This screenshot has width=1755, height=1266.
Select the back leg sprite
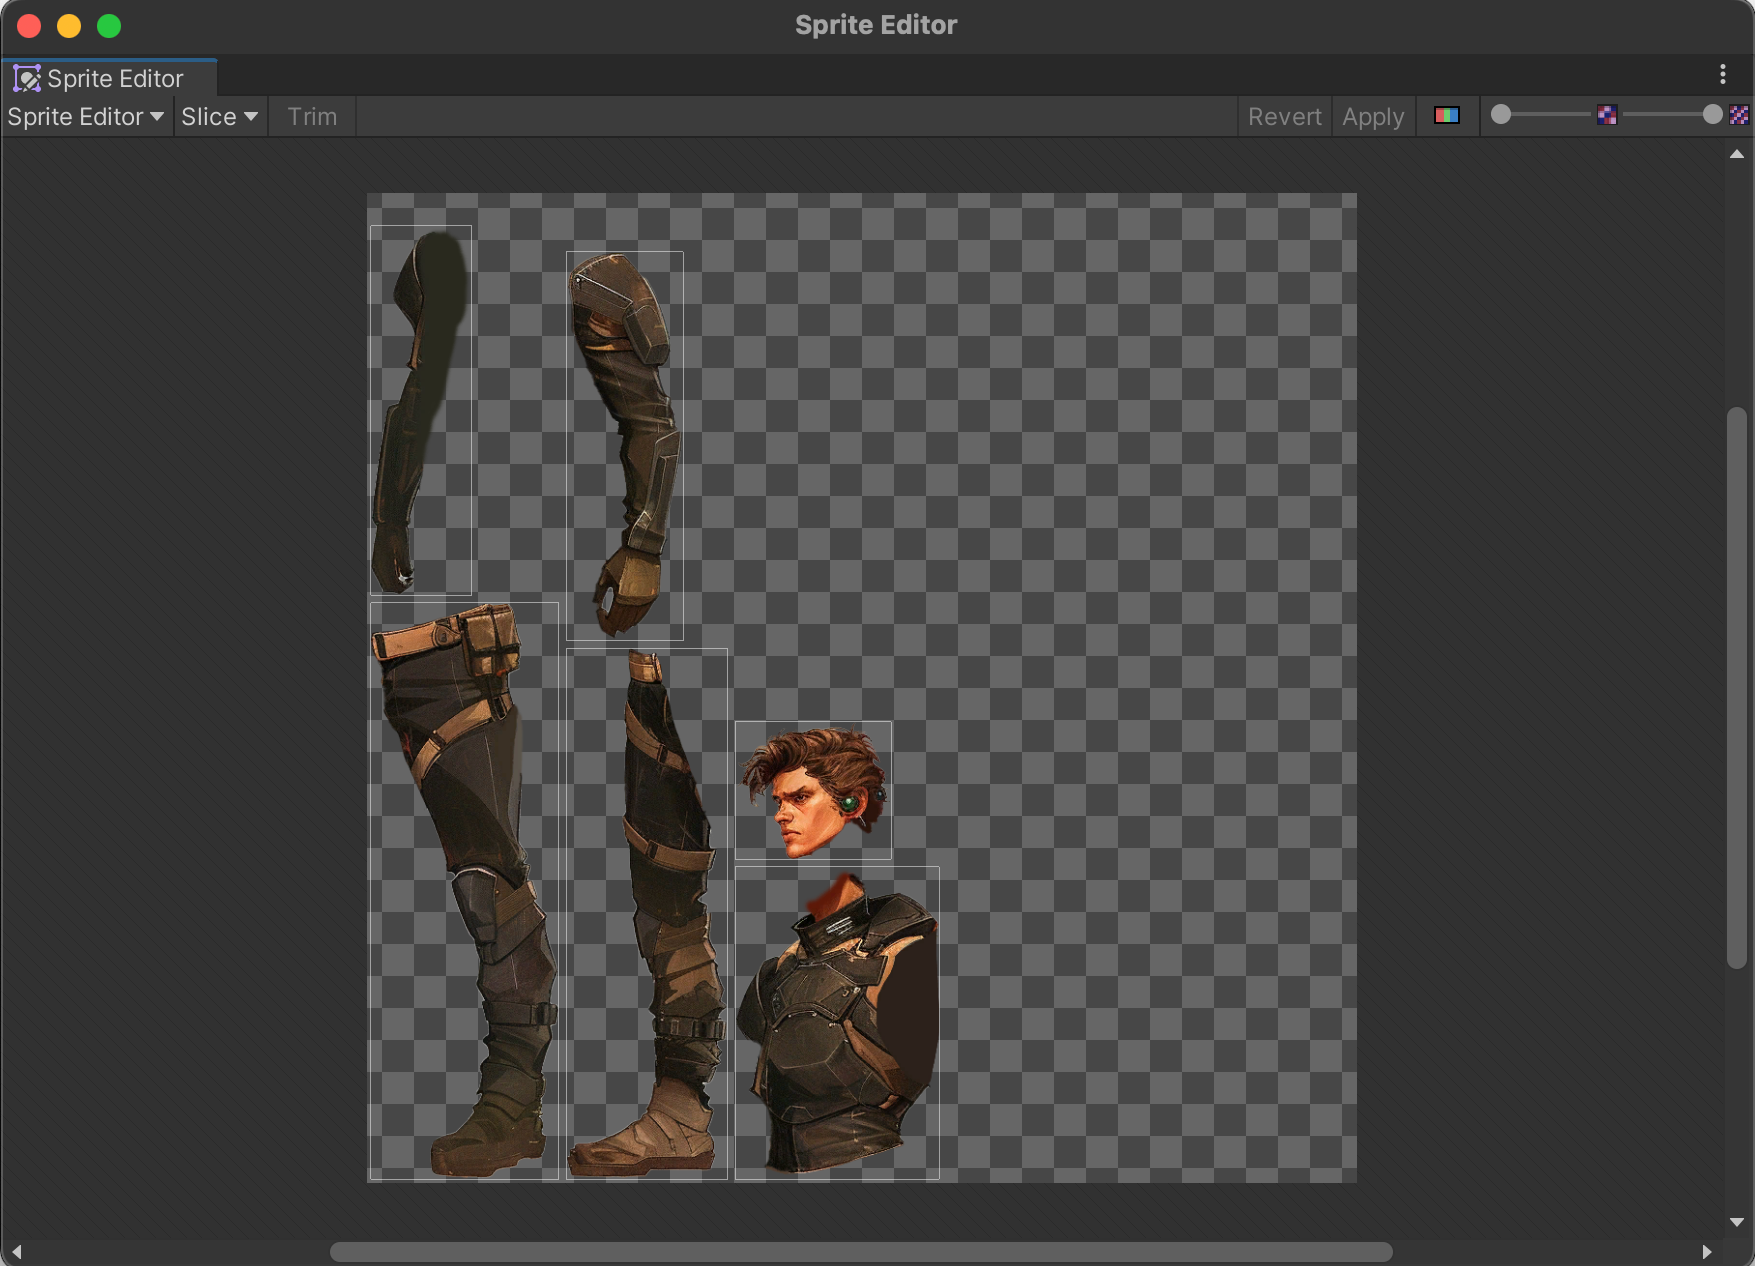(647, 914)
